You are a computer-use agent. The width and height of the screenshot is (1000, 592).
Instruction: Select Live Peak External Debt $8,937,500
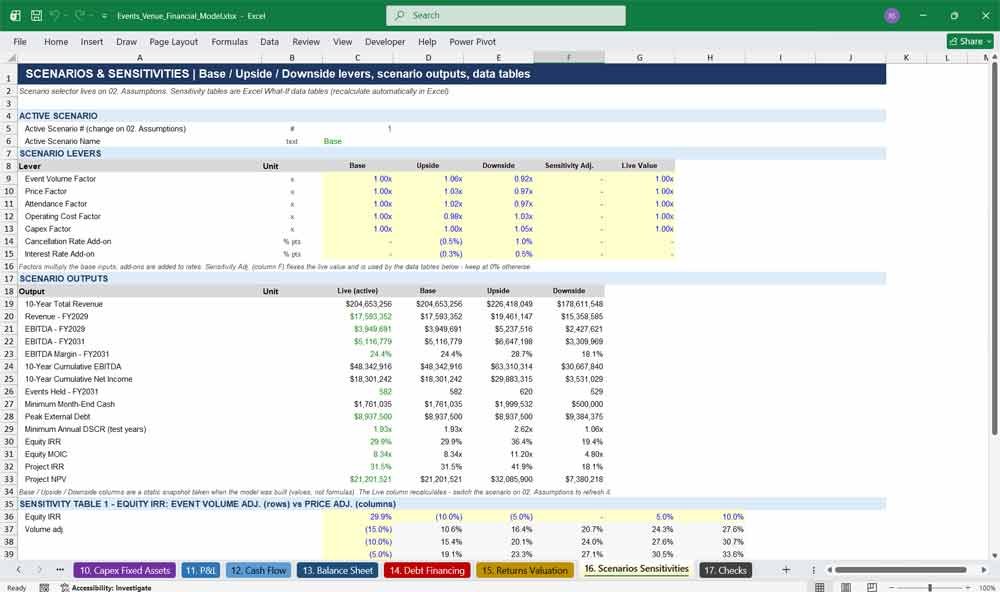pyautogui.click(x=357, y=417)
